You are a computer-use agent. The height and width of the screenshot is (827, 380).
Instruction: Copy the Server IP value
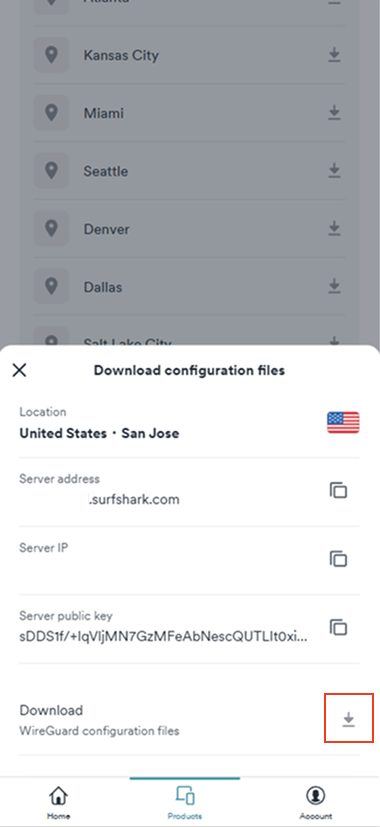(338, 559)
